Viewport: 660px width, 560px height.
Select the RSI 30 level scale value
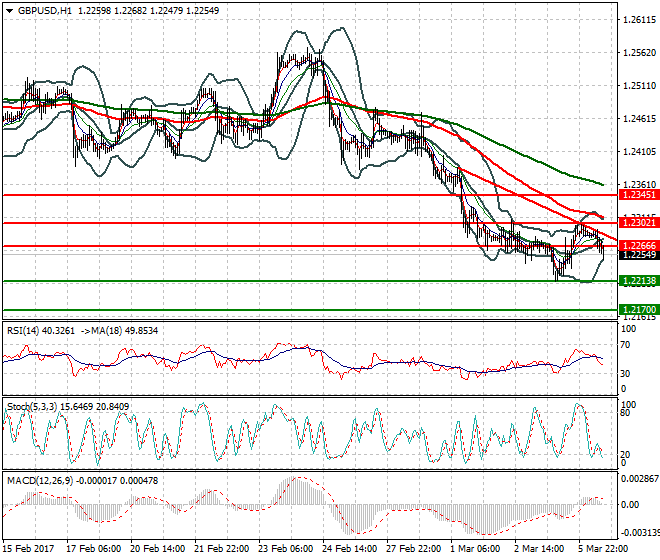pyautogui.click(x=625, y=374)
